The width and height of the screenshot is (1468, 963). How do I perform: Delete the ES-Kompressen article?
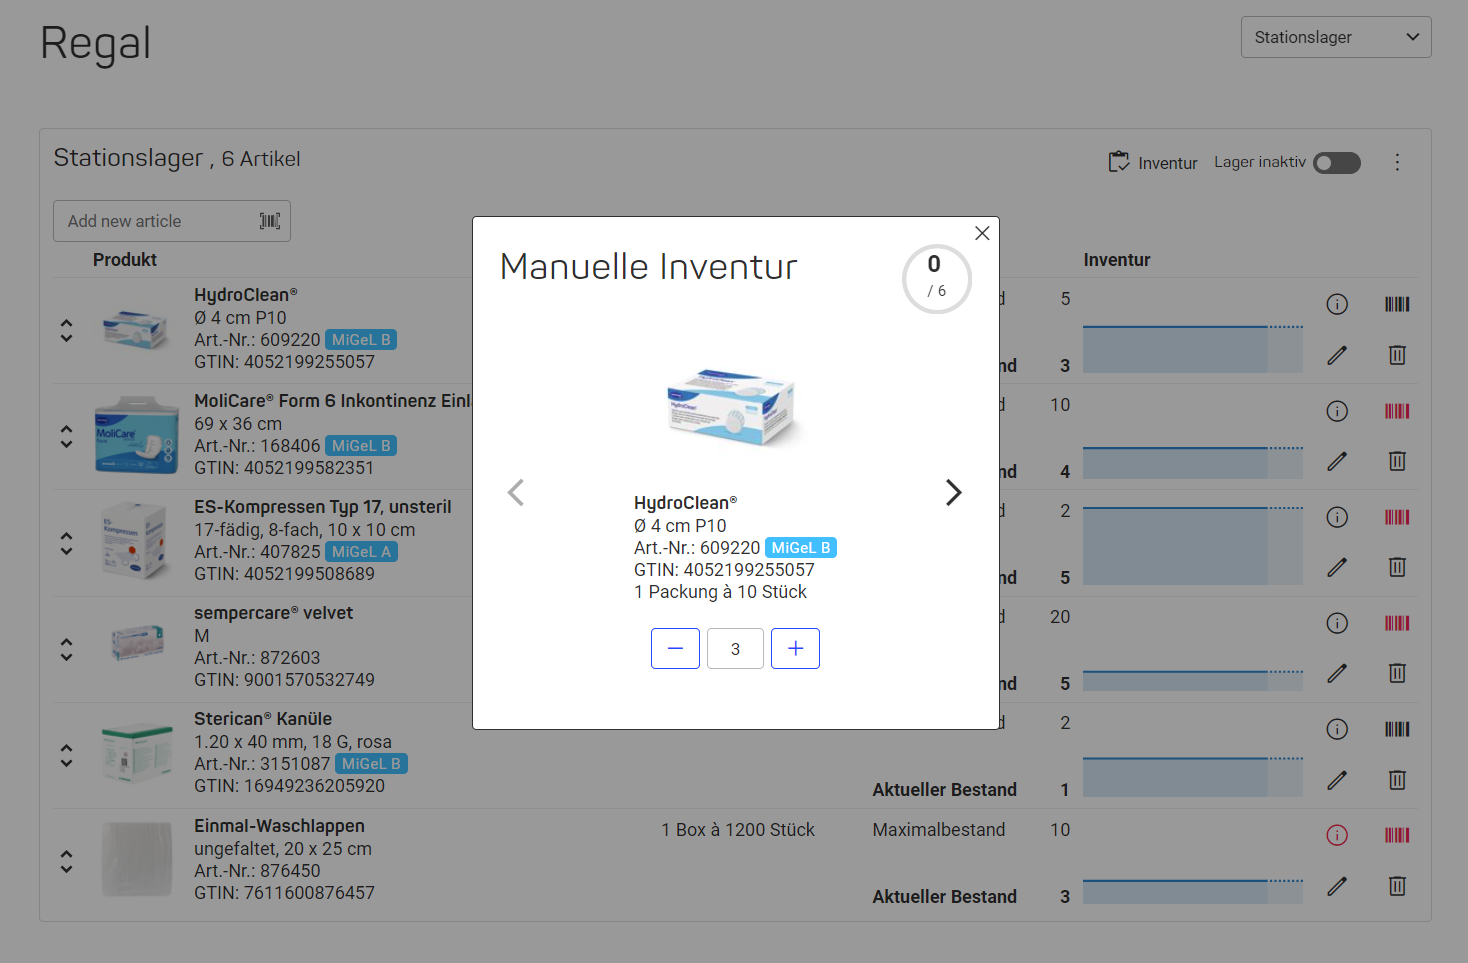pyautogui.click(x=1397, y=567)
